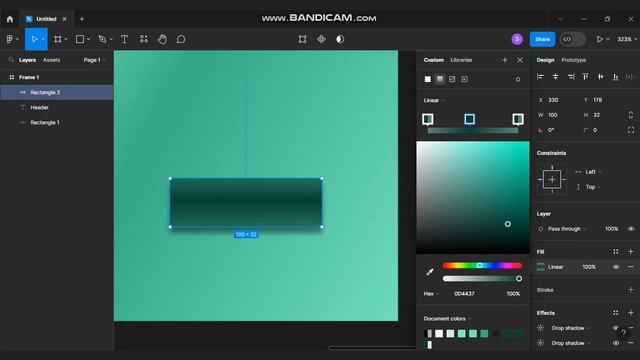Screen dimensions: 640x360
Task: Select the Frame tool
Action: tap(58, 39)
